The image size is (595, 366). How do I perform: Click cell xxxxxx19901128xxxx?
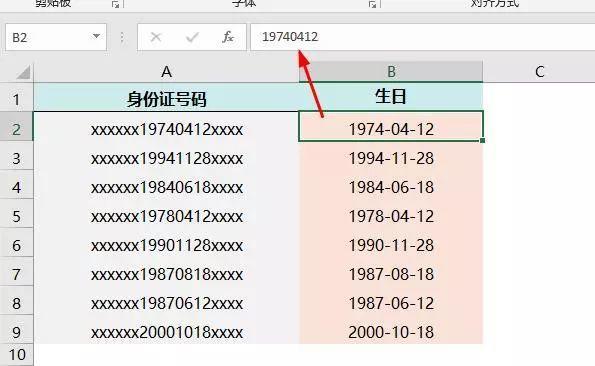166,242
